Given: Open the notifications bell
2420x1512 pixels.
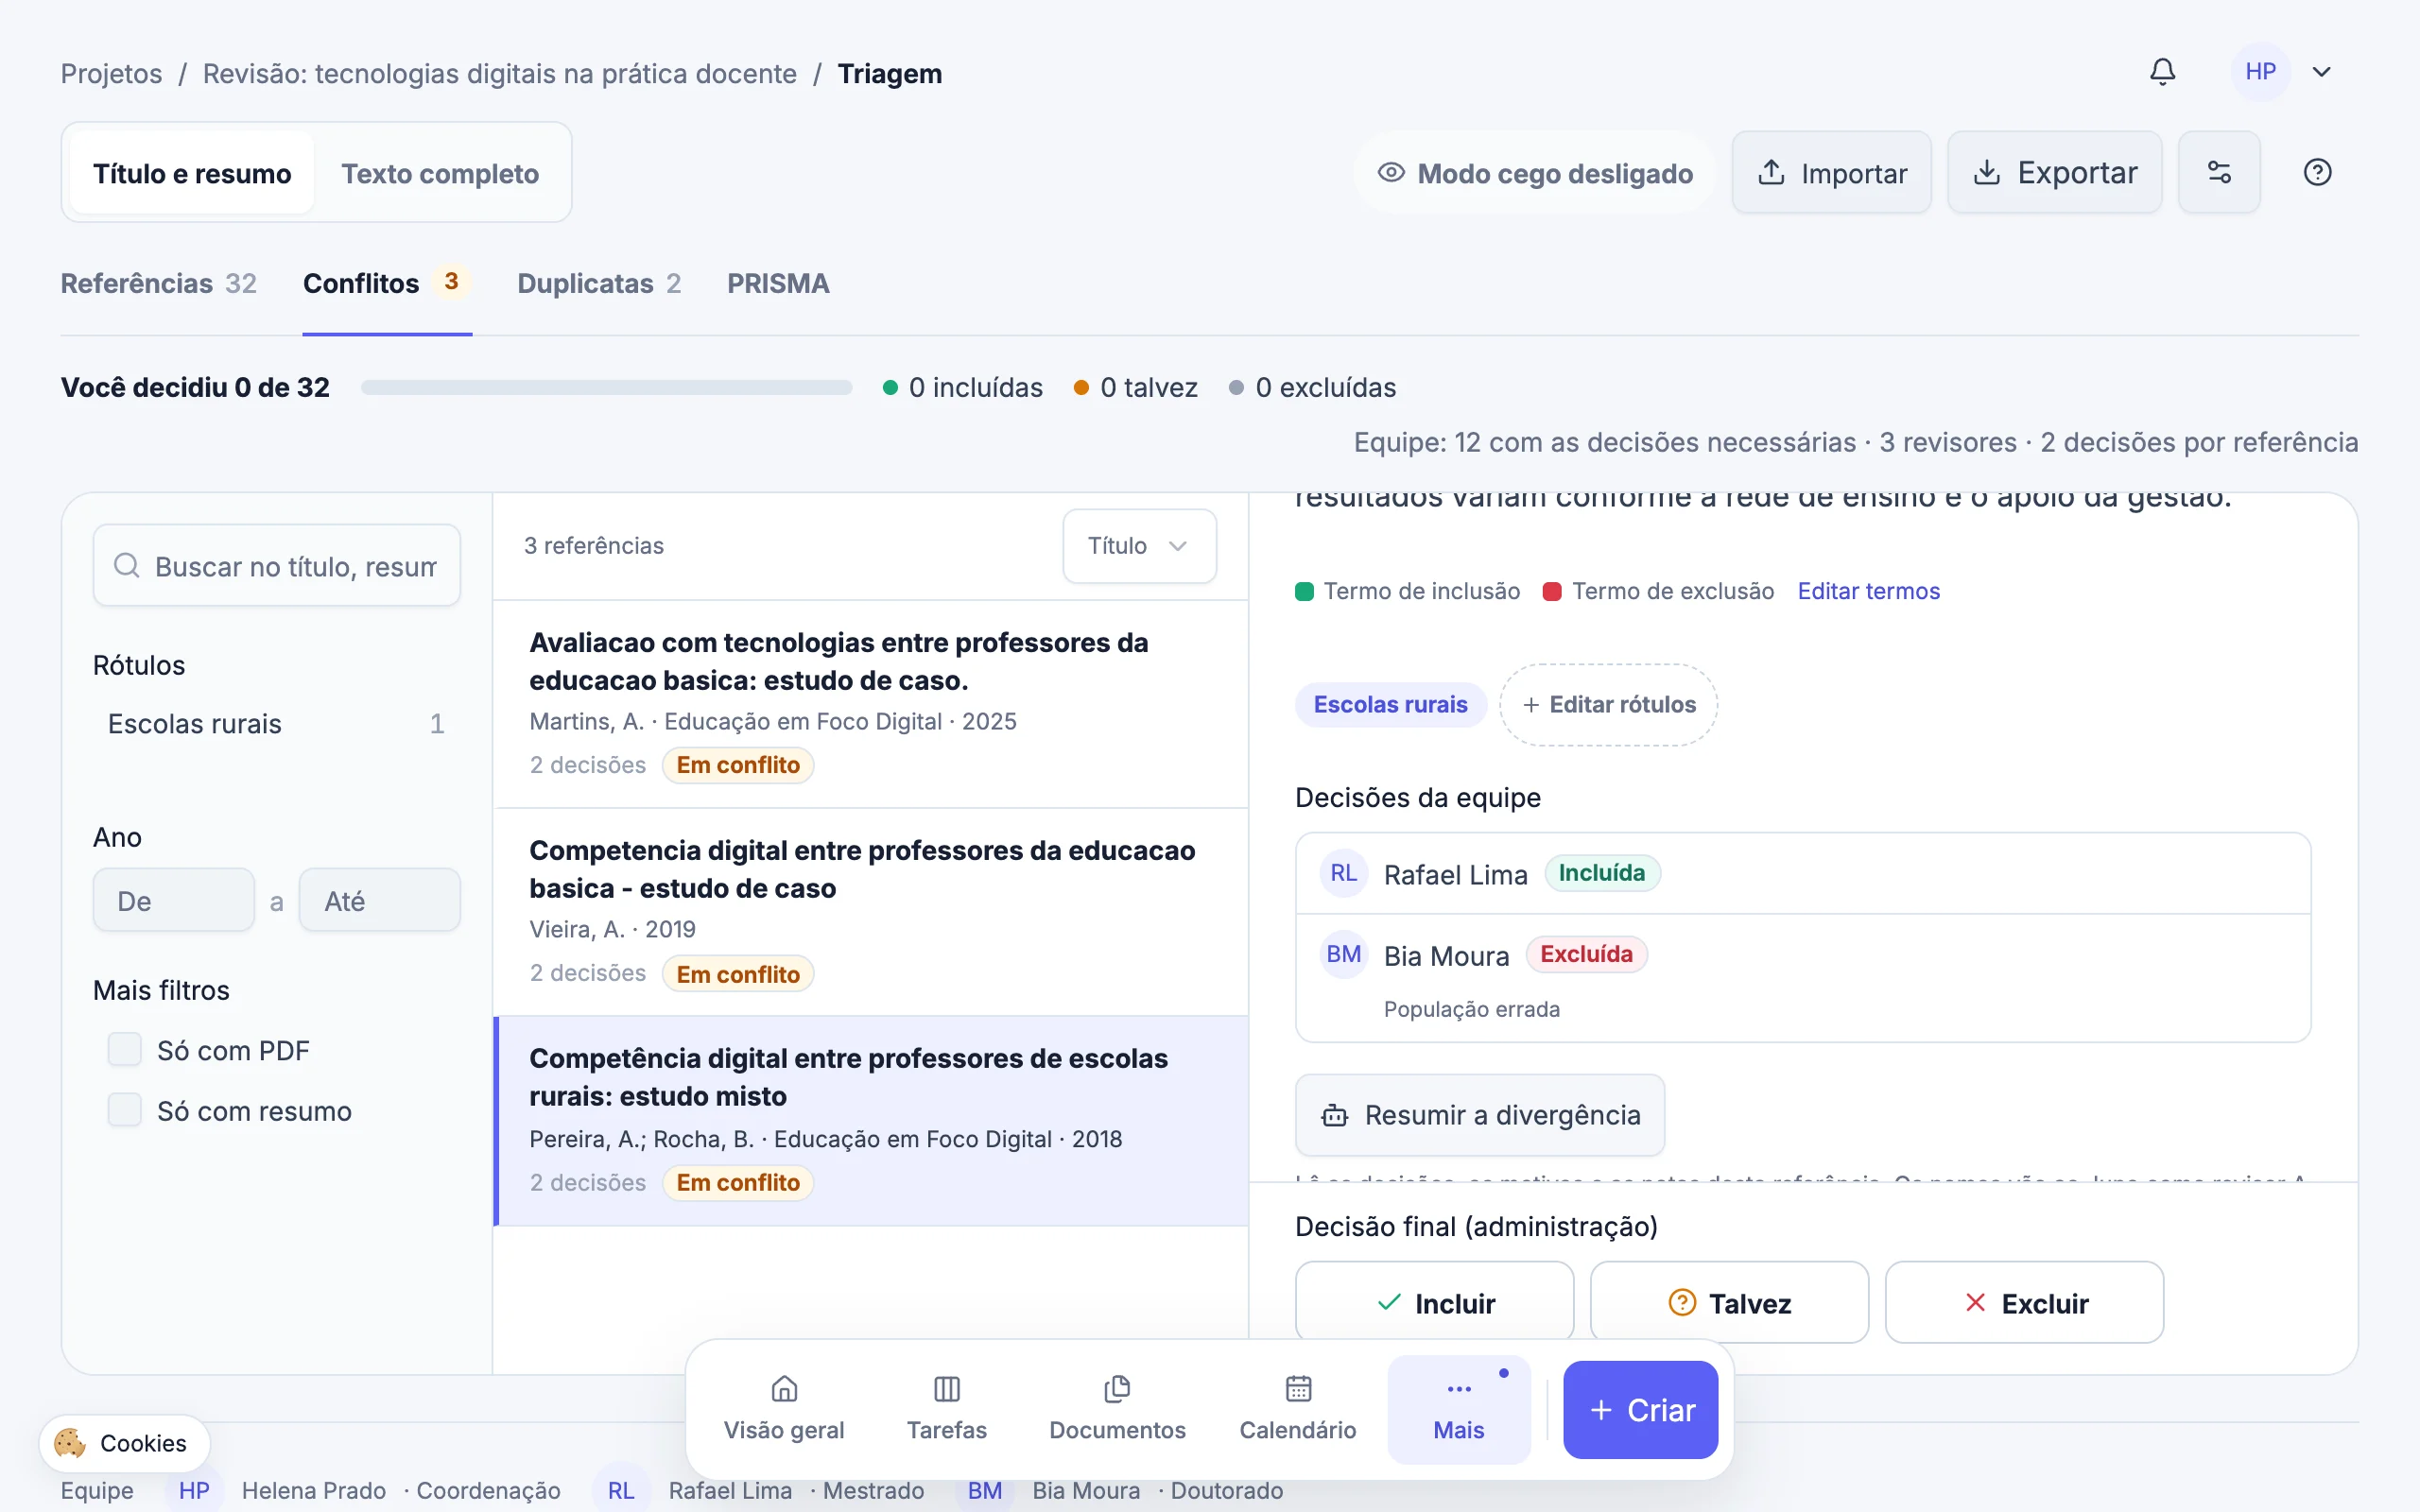Looking at the screenshot, I should 2162,72.
